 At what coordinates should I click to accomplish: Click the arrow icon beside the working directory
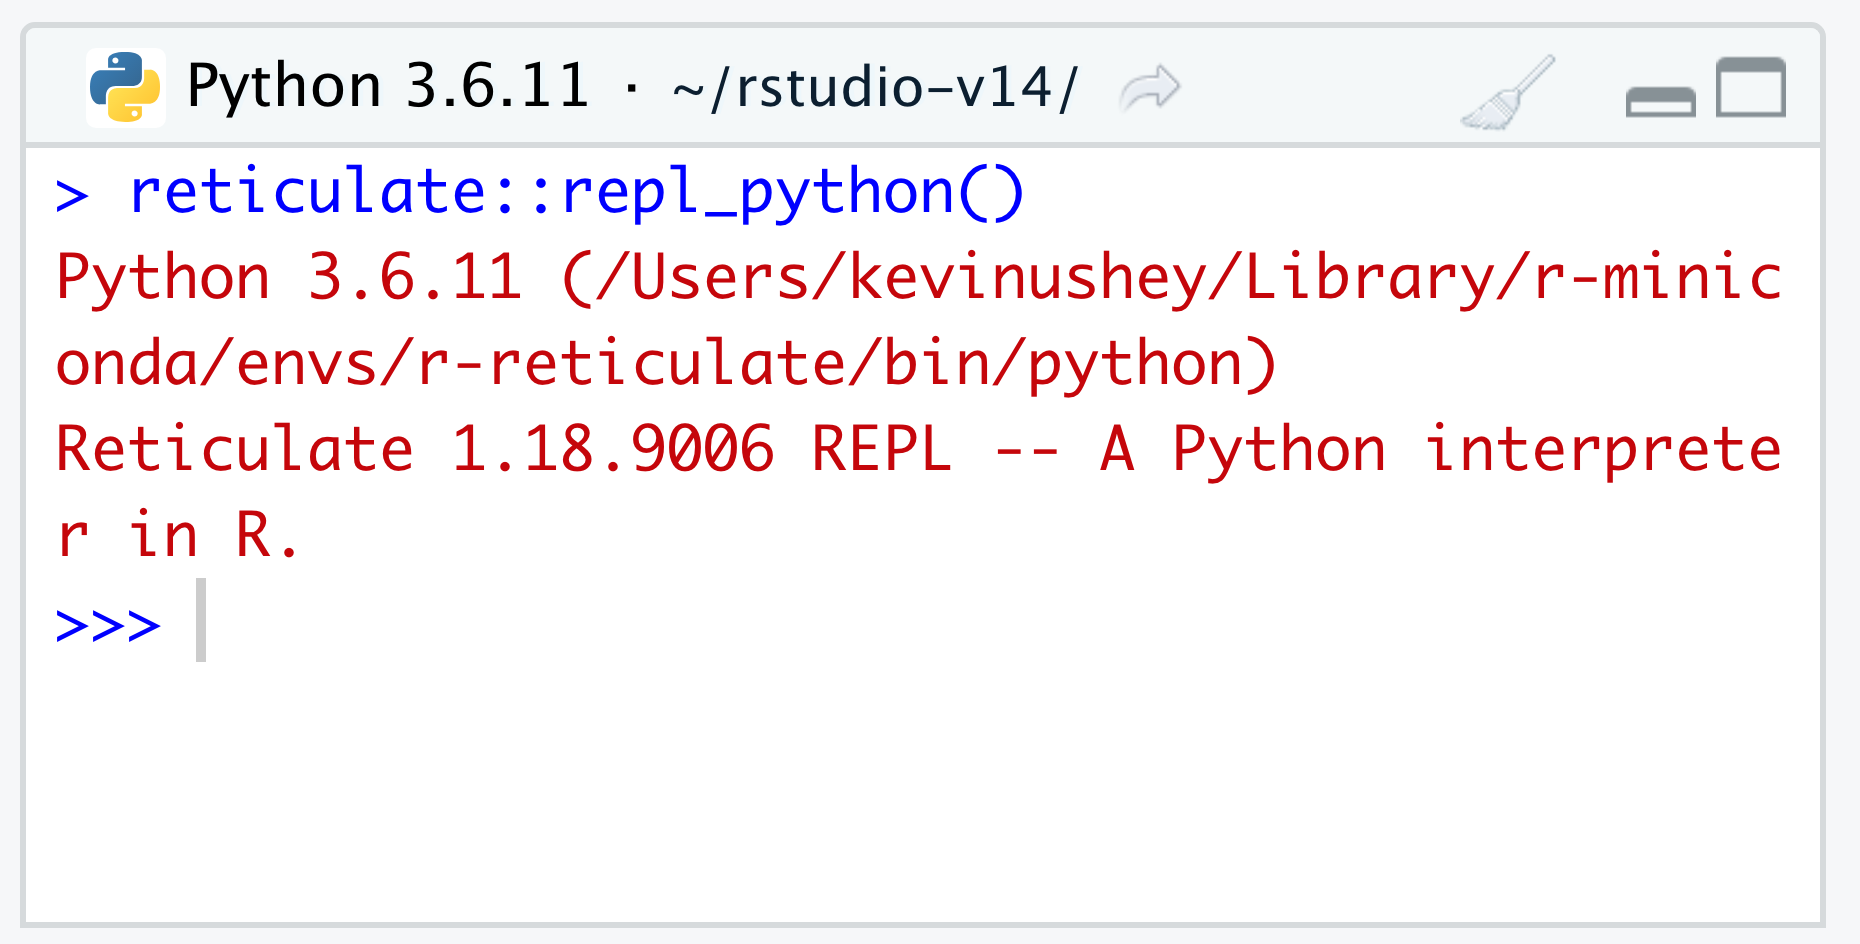1148,87
